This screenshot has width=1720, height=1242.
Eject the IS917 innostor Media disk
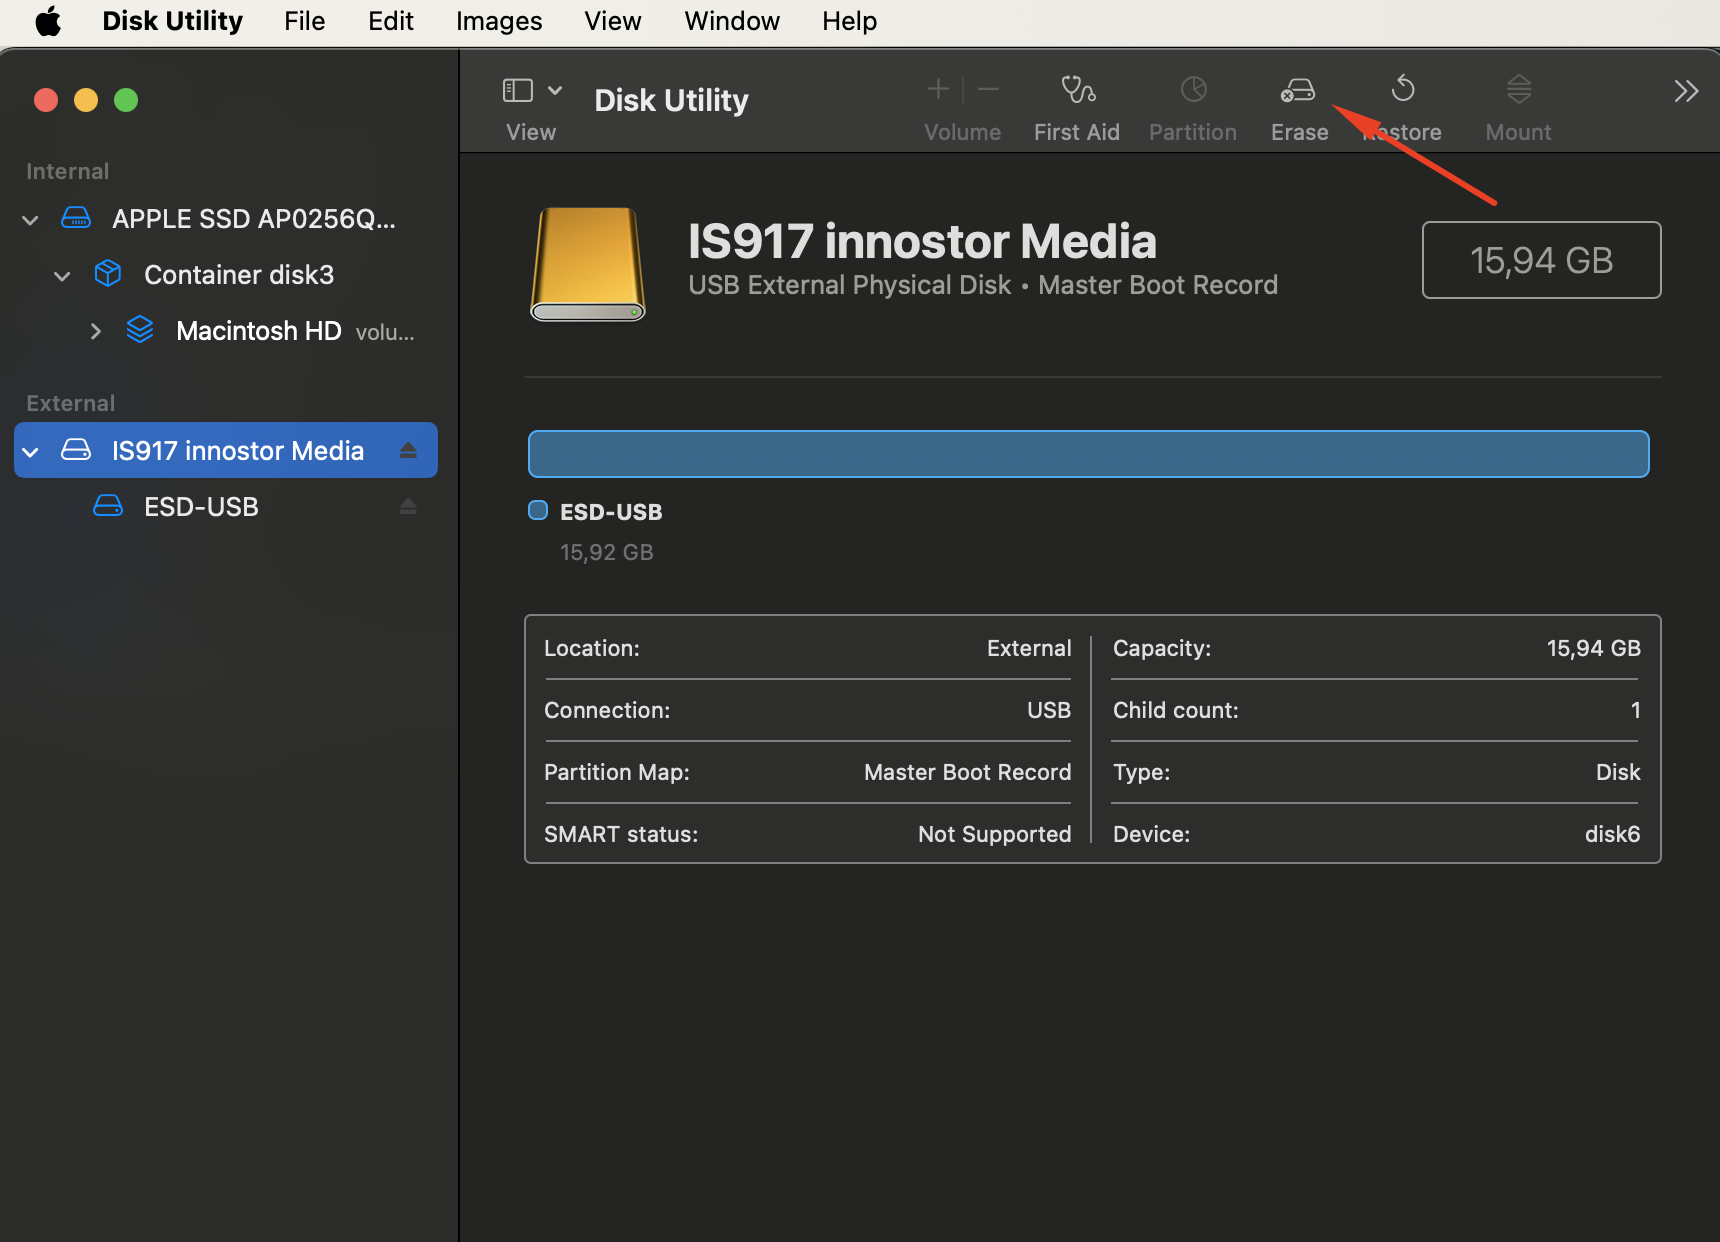click(x=408, y=451)
